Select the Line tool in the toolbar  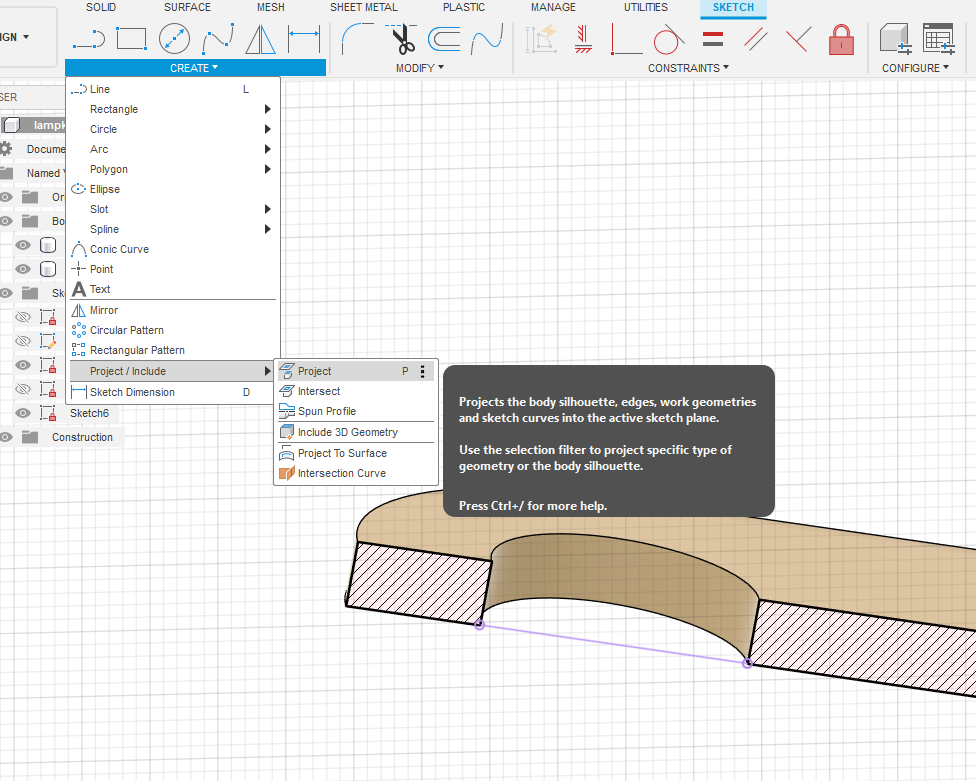(88, 40)
